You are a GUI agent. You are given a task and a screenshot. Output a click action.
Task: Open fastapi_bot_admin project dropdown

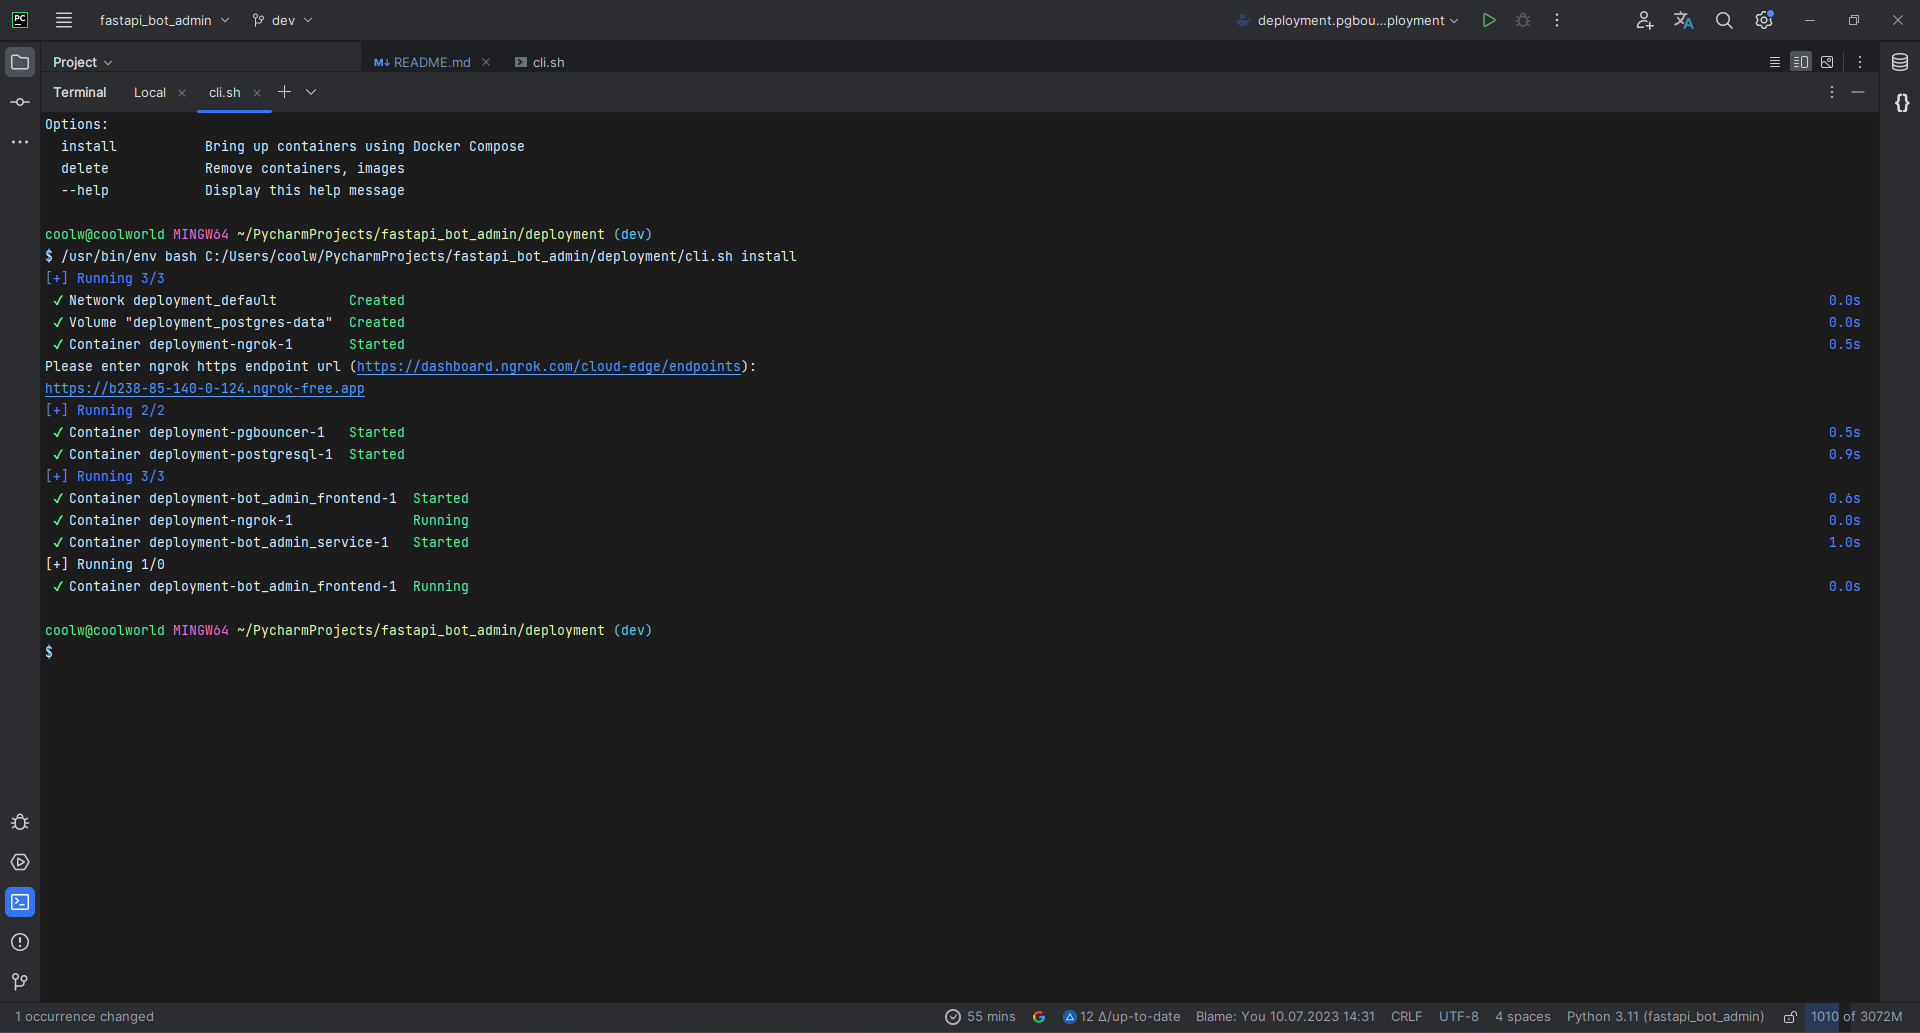point(164,20)
